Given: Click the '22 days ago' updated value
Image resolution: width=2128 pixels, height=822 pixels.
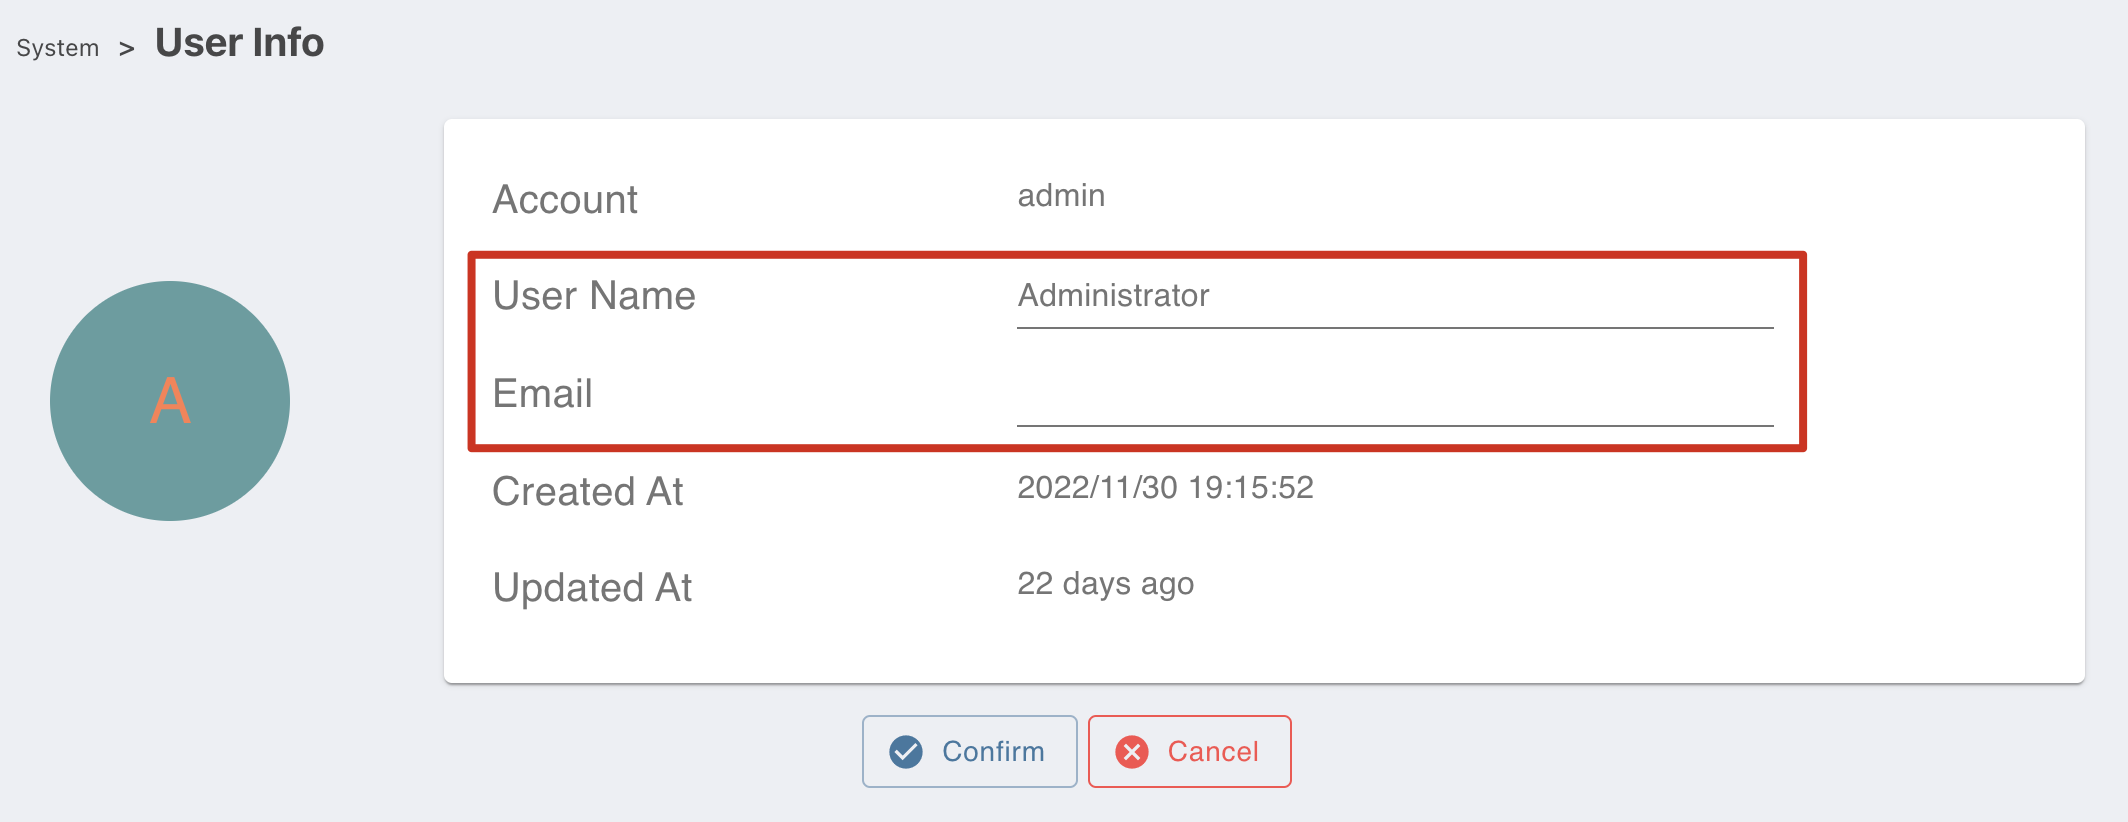Looking at the screenshot, I should [1105, 583].
